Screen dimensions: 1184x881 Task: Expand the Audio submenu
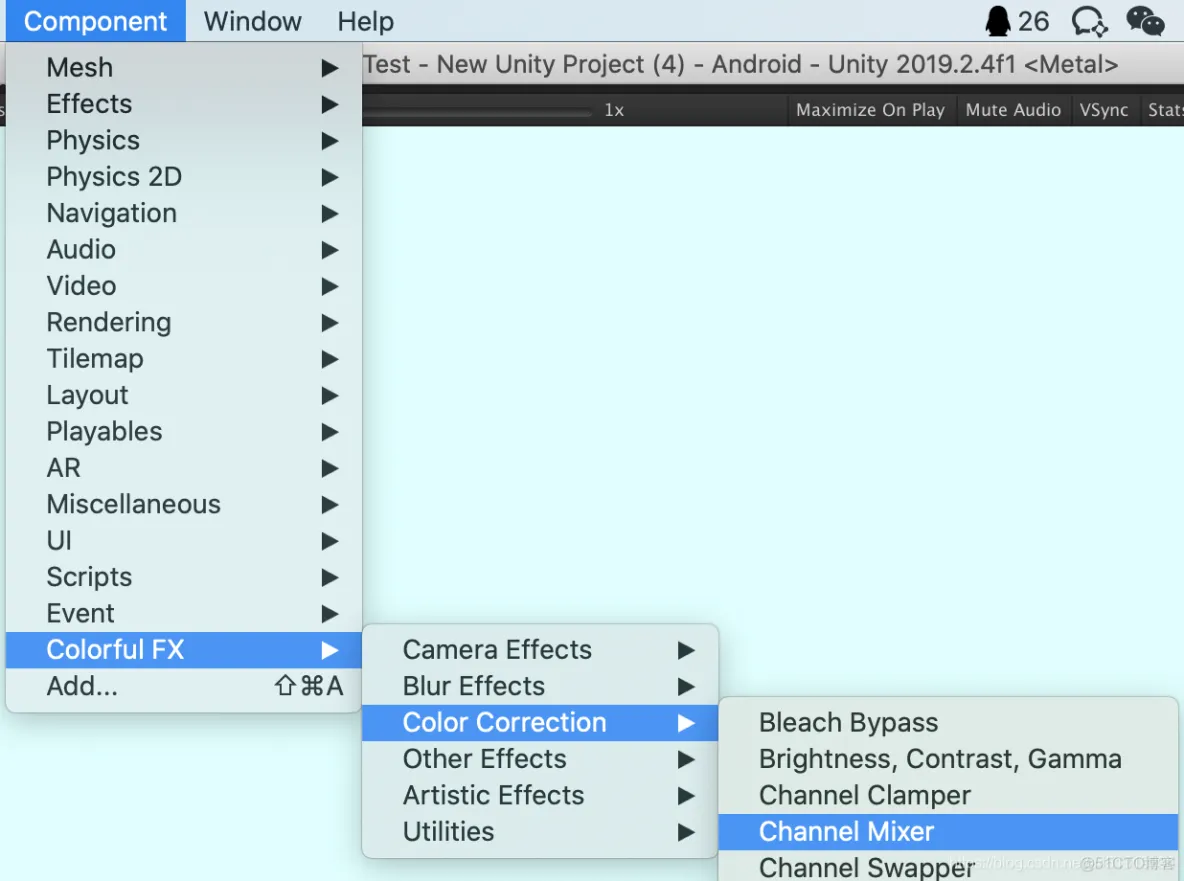tap(183, 249)
